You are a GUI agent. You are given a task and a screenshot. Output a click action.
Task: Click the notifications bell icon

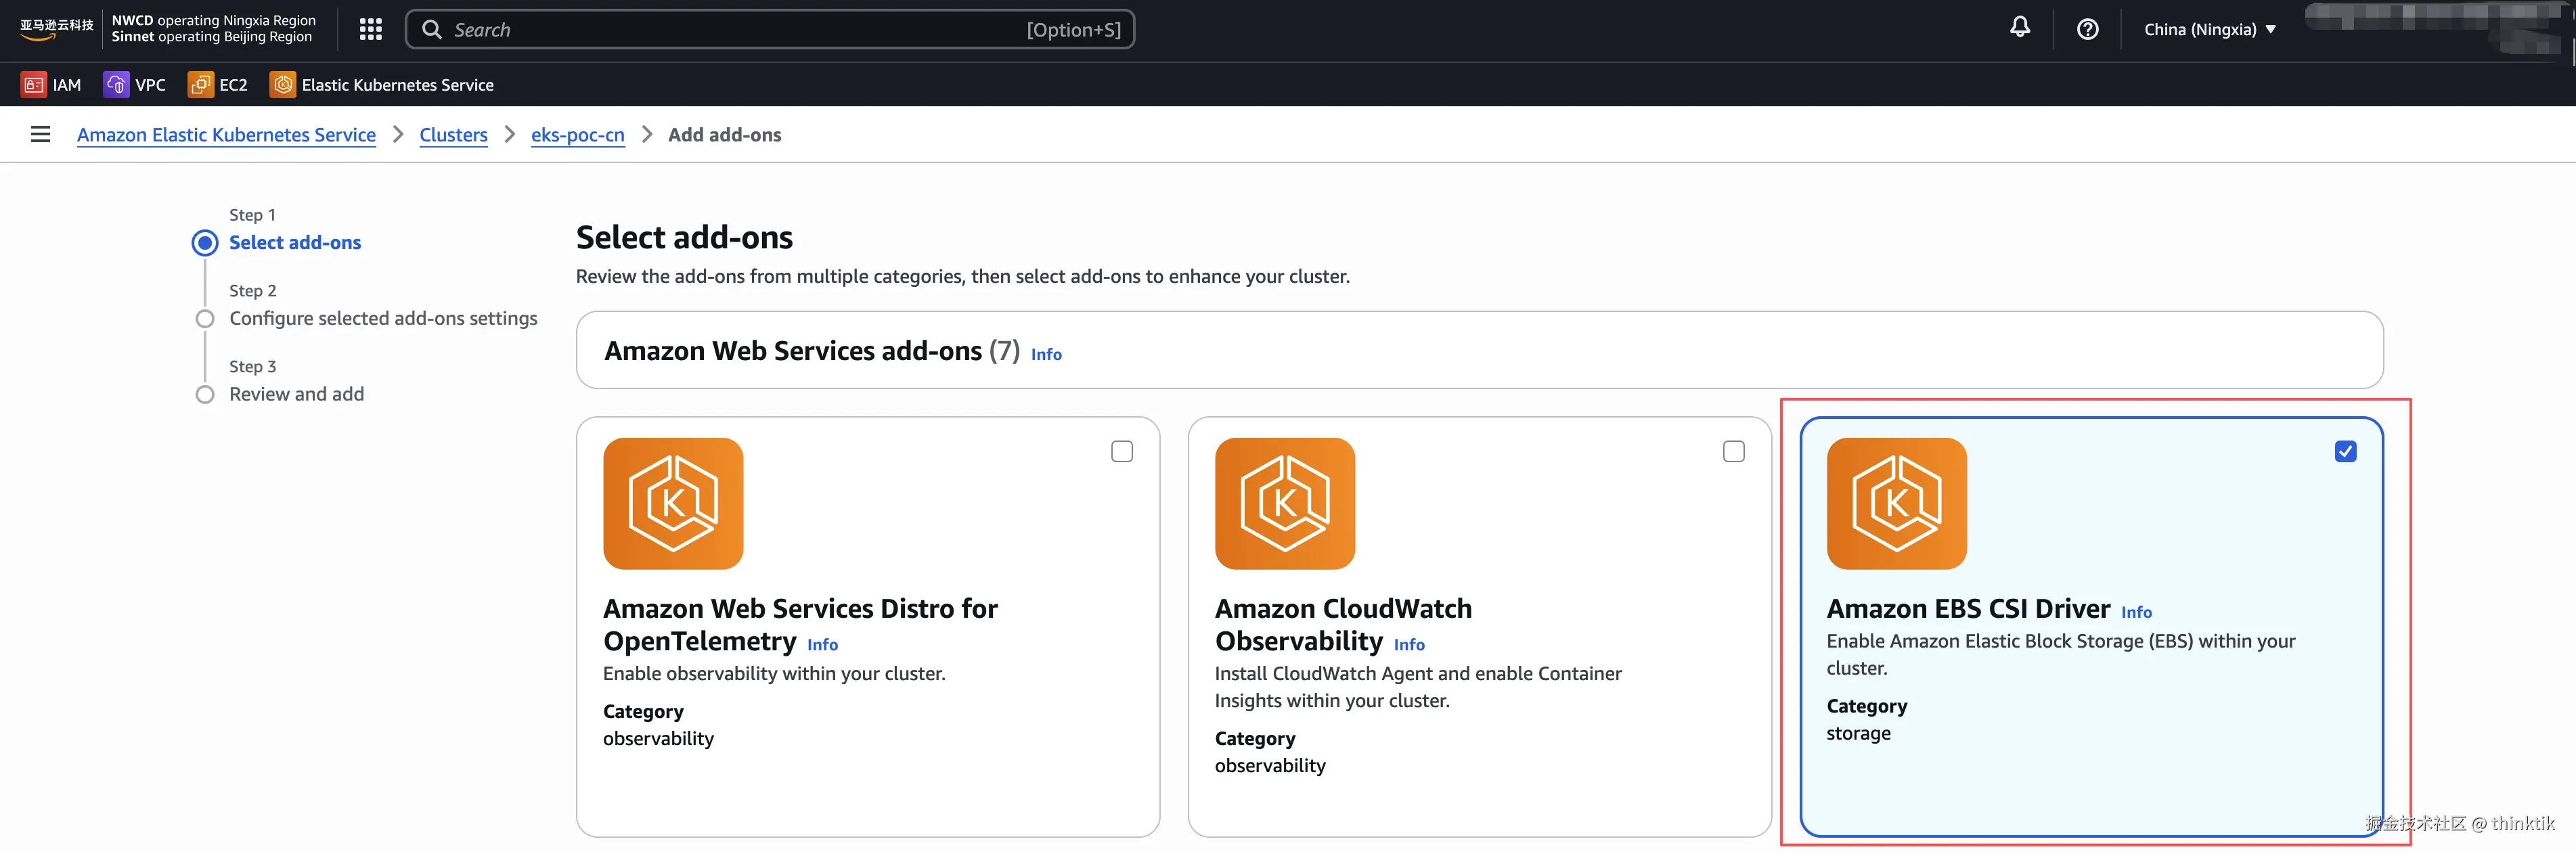[2020, 28]
